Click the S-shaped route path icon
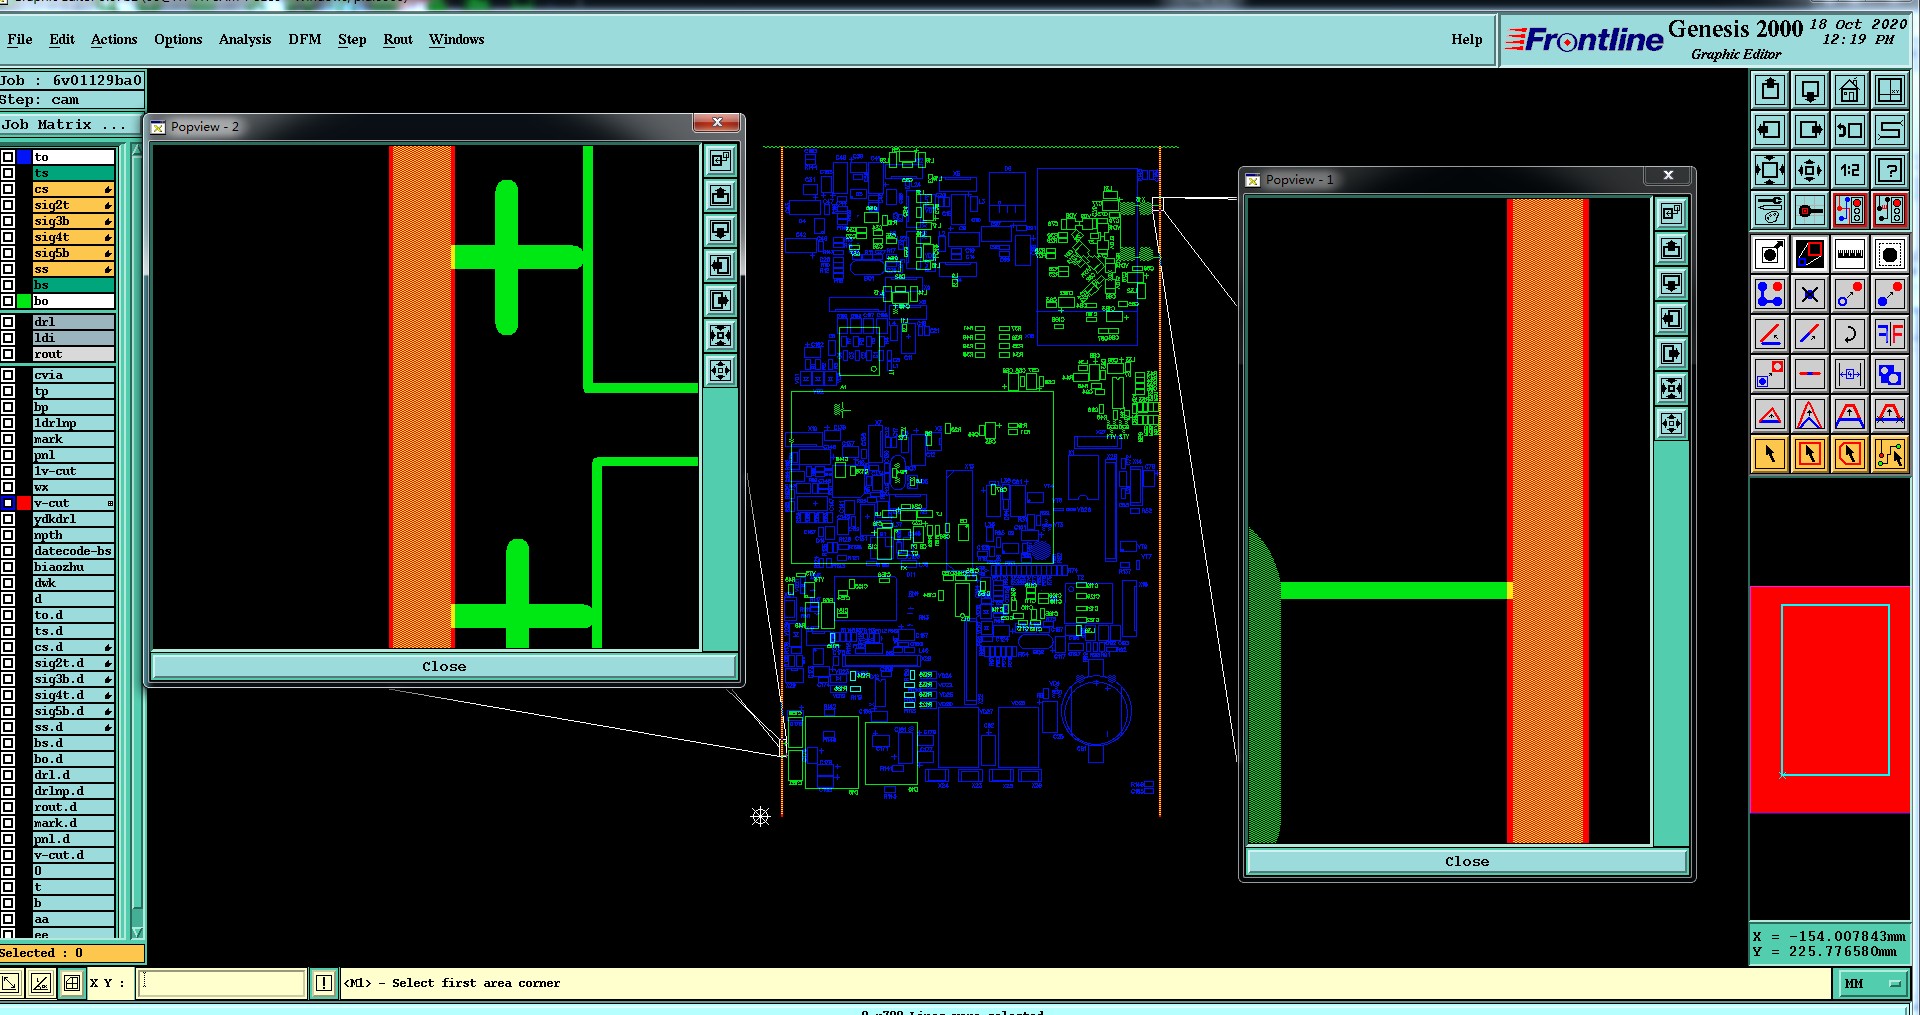 coord(1890,130)
